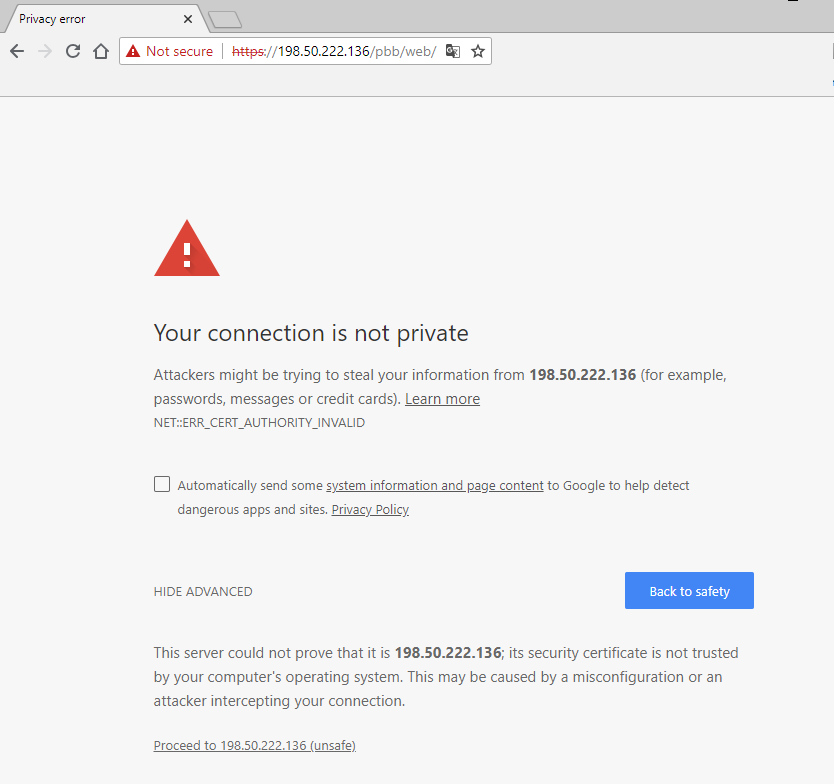Screen dimensions: 834x784
Task: Open system information and page content link
Action: 435,486
